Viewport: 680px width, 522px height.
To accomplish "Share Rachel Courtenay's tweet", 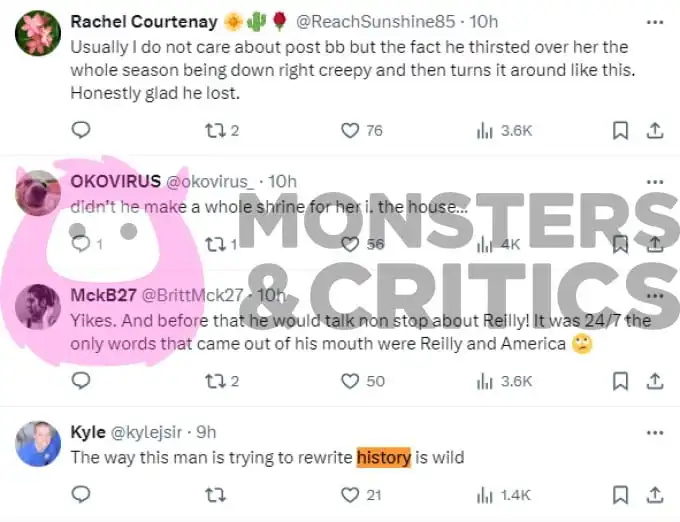I will coord(655,130).
